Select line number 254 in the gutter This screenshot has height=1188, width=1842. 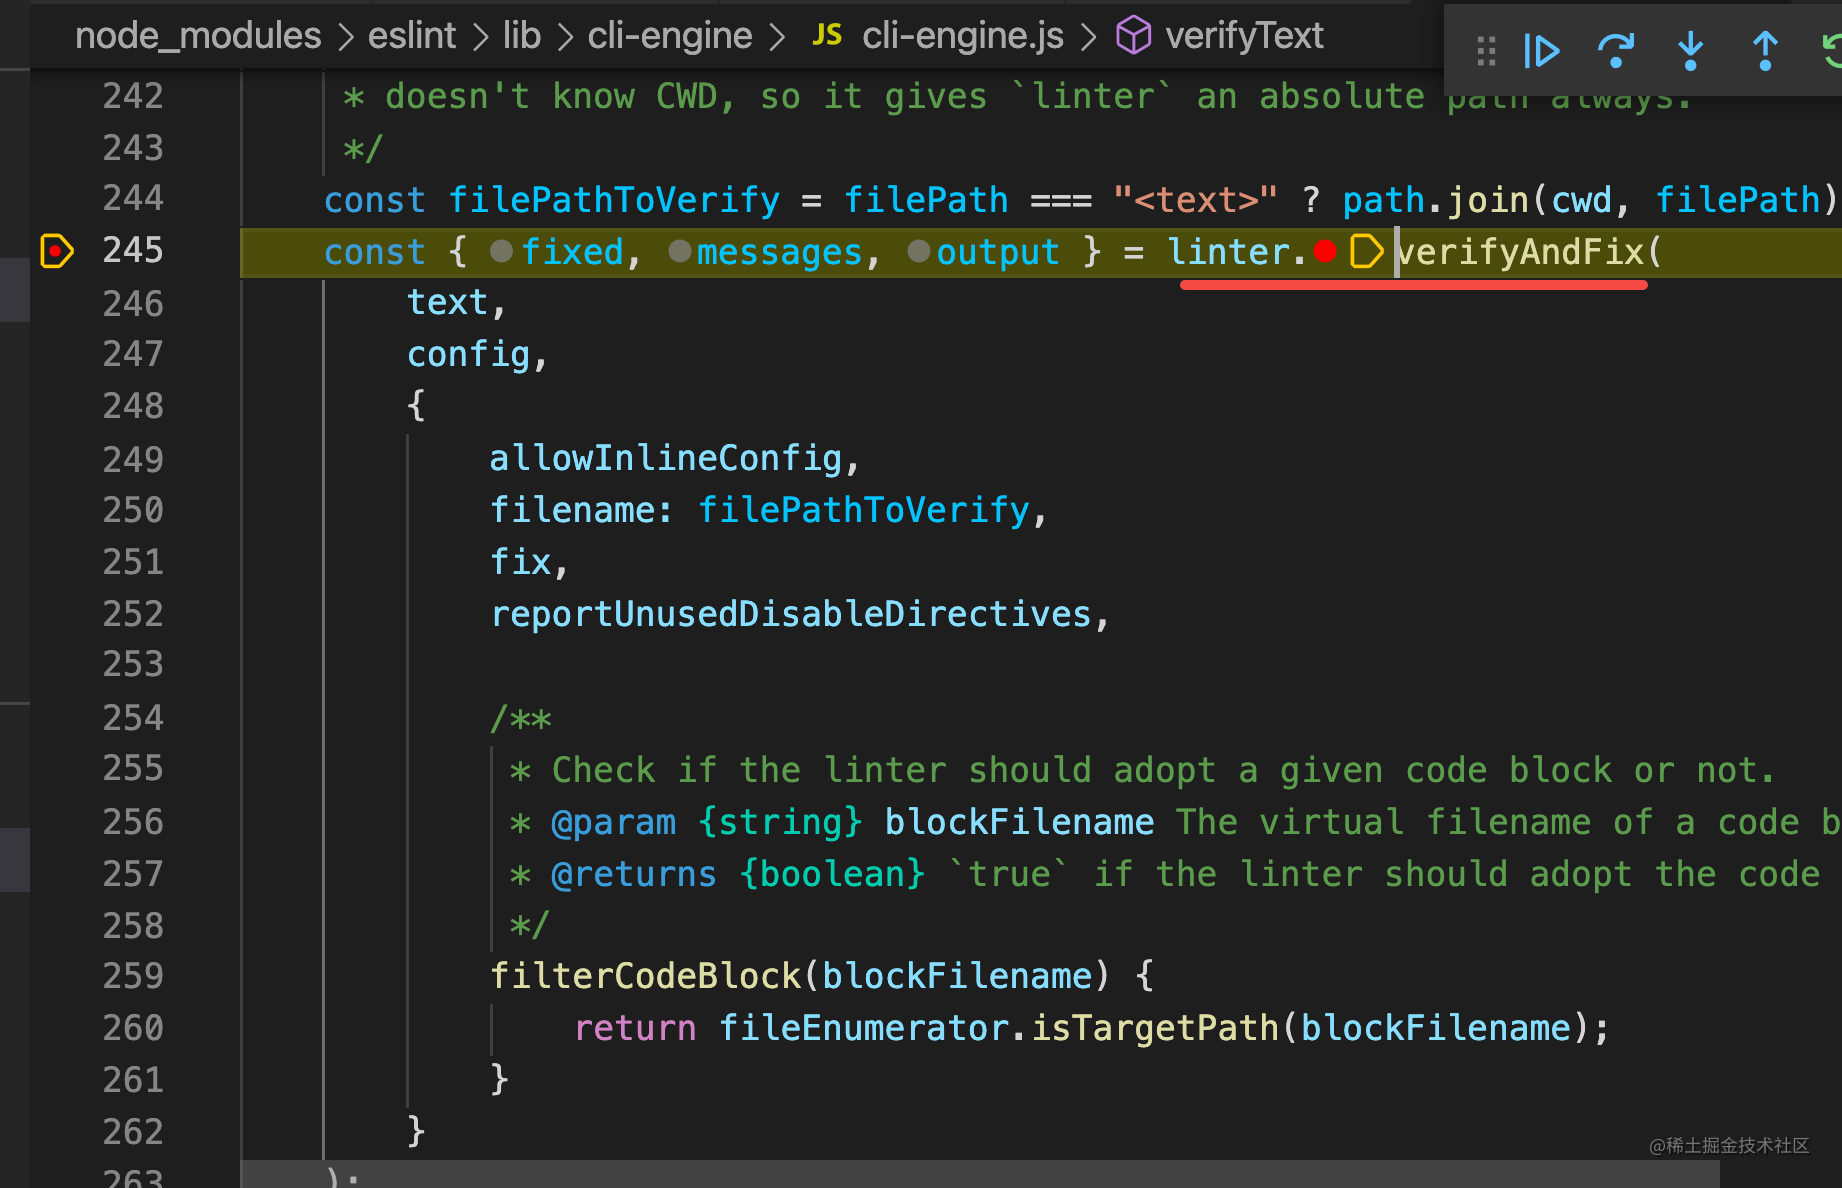[x=133, y=717]
